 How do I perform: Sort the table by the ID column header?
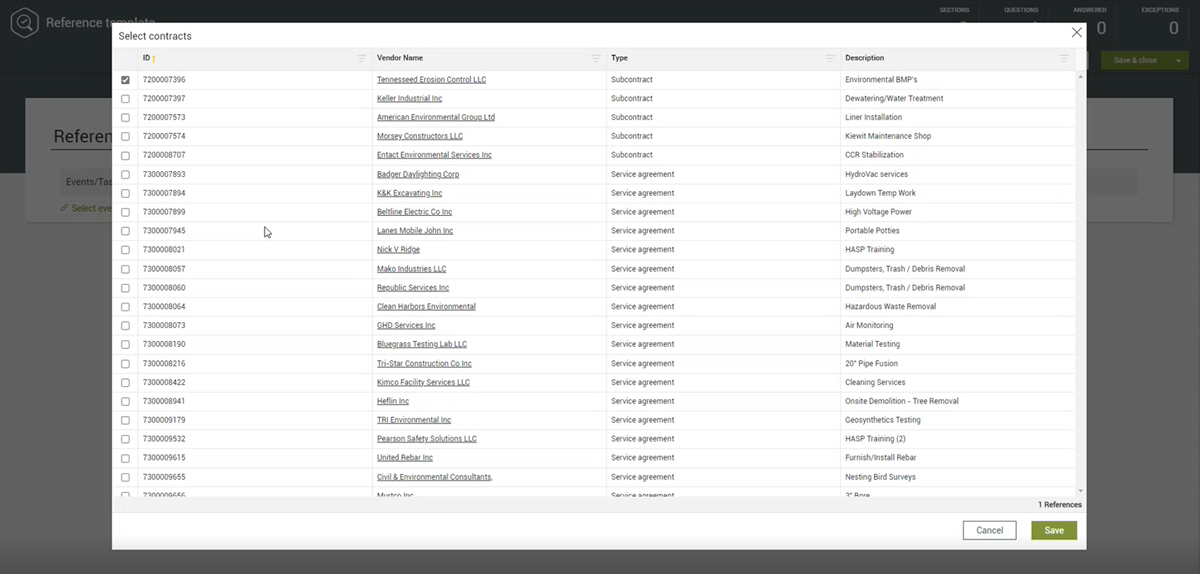(x=146, y=58)
